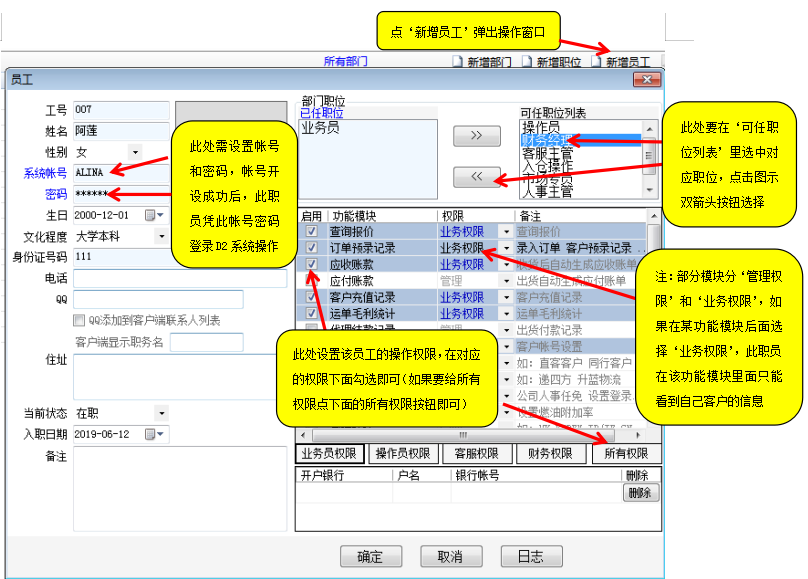Viewport: 808px width, 579px height.
Task: Open the 文化程度 dropdown
Action: pos(162,237)
